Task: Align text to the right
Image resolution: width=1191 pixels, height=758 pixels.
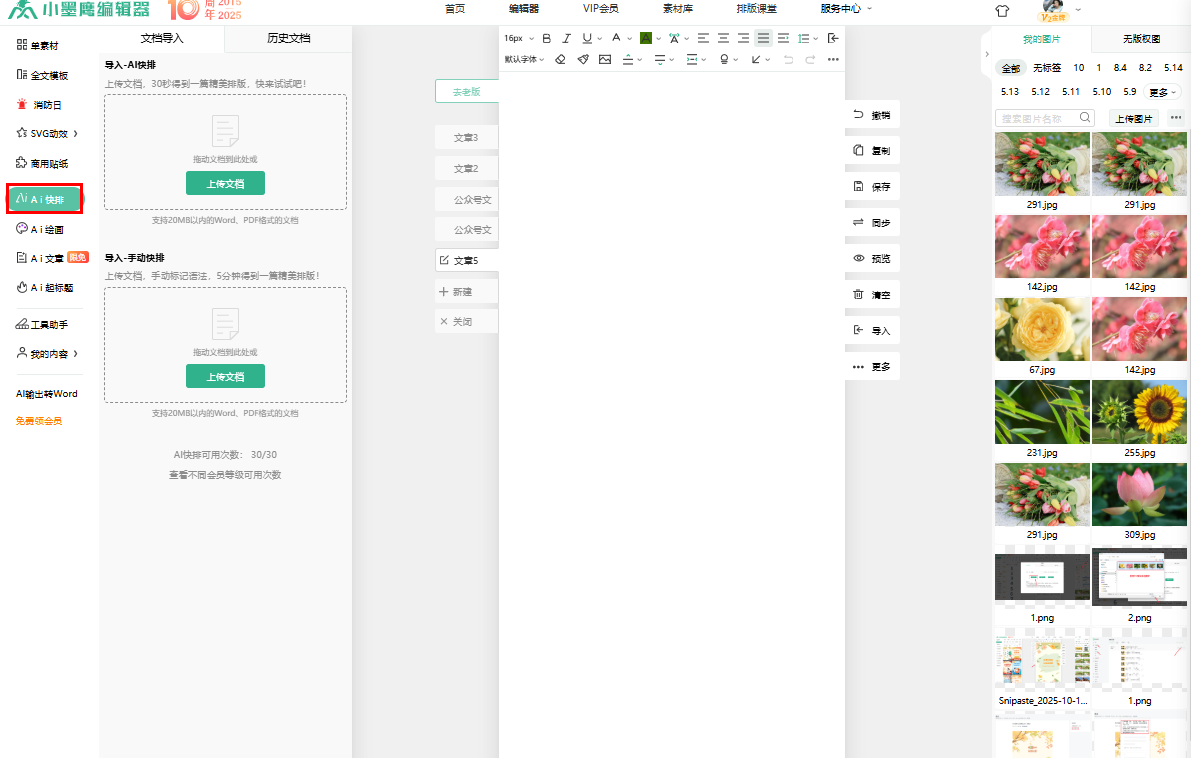Action: pyautogui.click(x=744, y=38)
